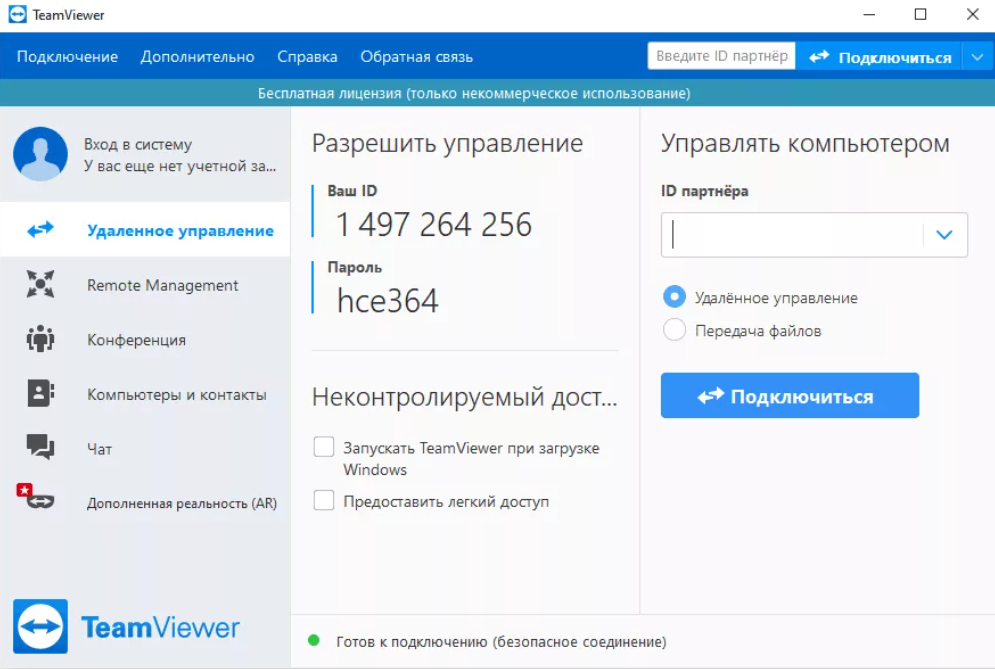995x669 pixels.
Task: Click the Чат speech bubbles icon
Action: [41, 447]
